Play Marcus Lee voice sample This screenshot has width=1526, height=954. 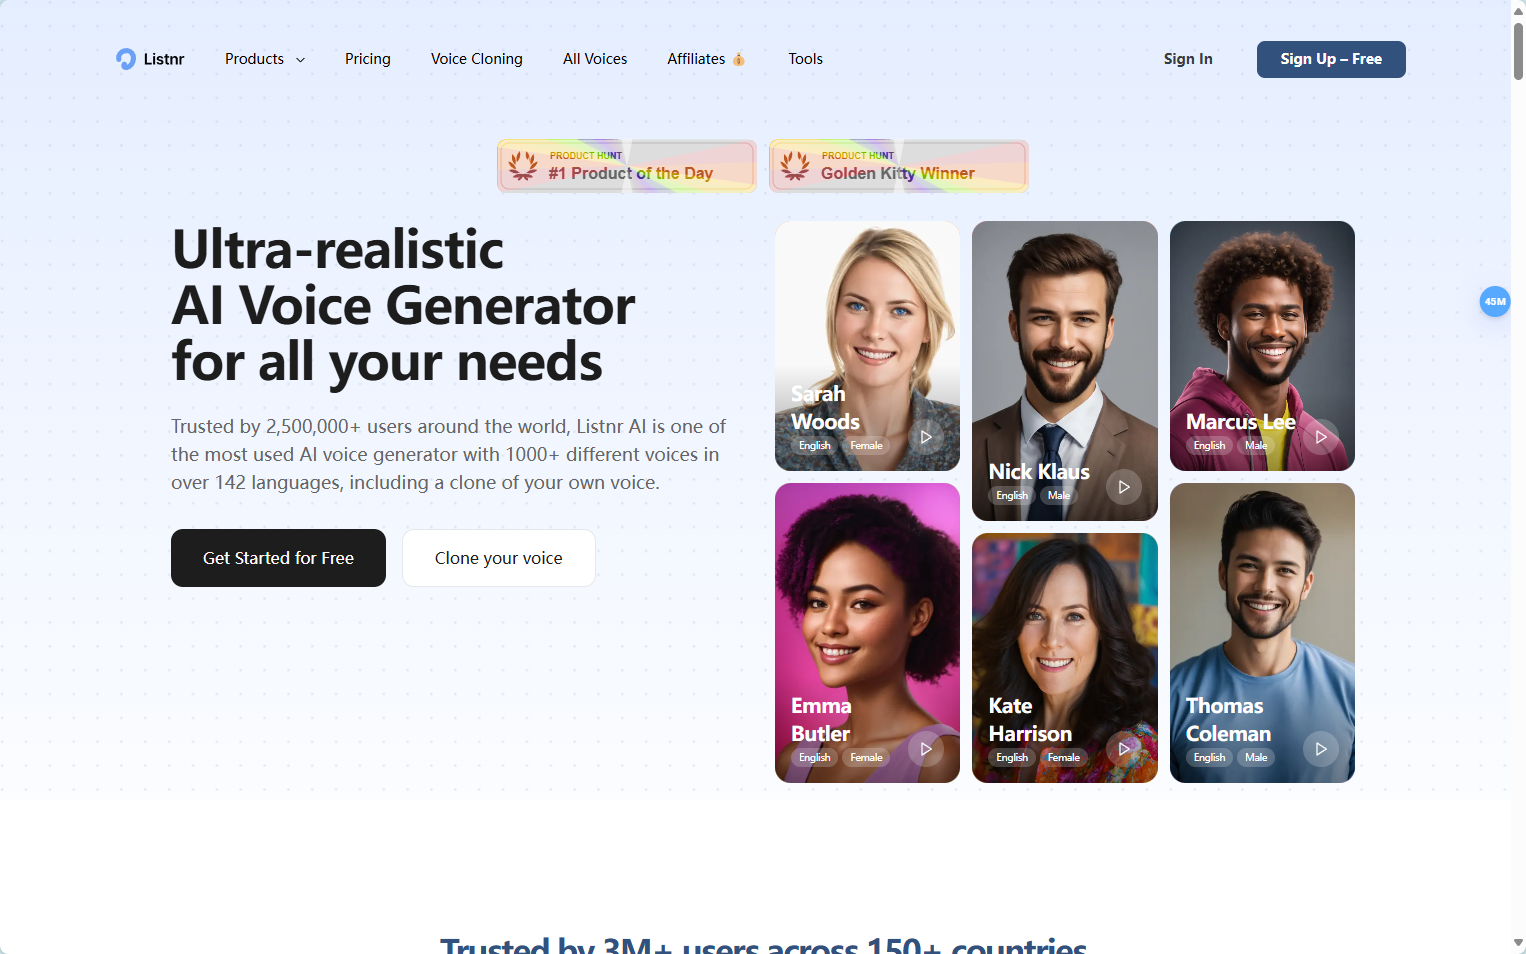1321,437
